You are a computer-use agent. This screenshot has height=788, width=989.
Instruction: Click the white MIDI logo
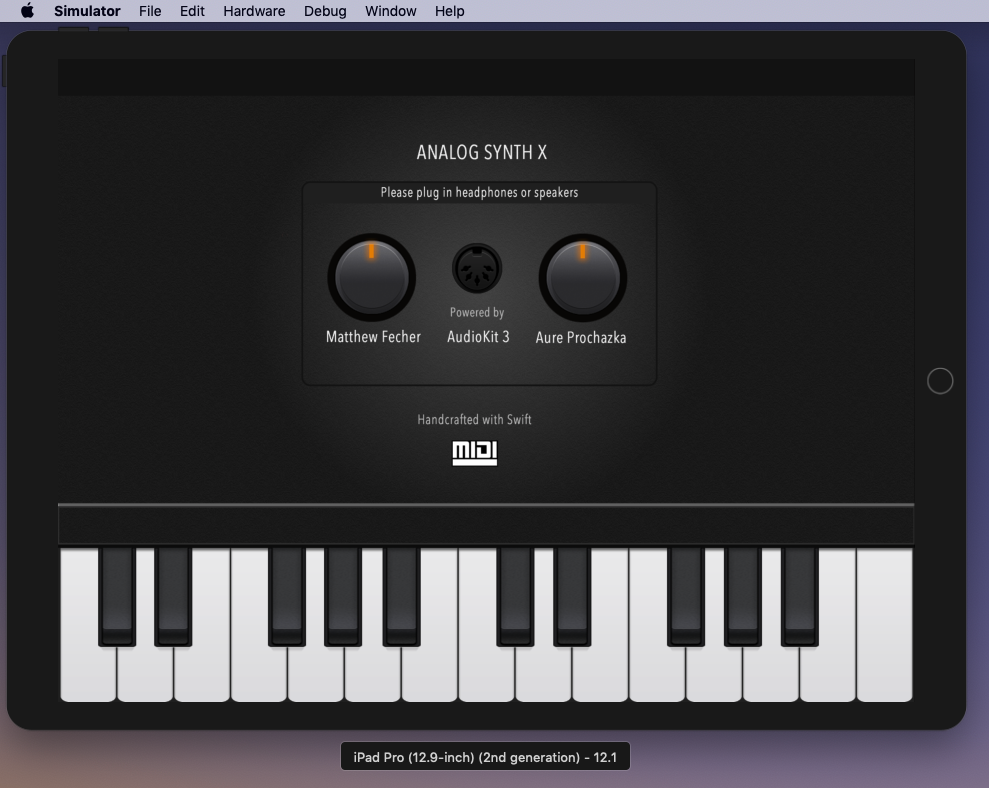(474, 453)
